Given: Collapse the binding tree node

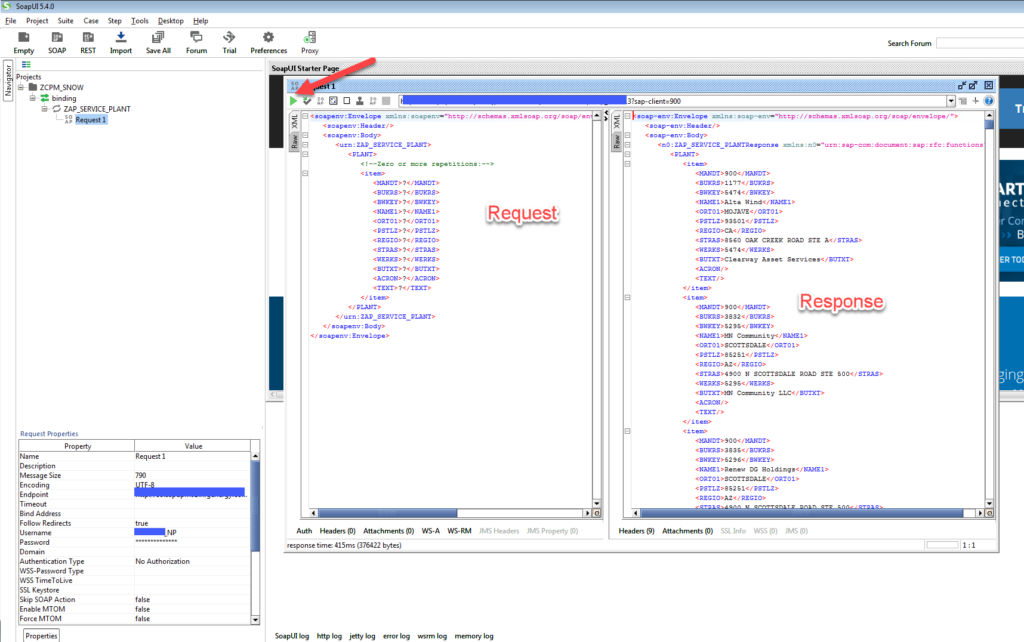Looking at the screenshot, I should pyautogui.click(x=33, y=98).
